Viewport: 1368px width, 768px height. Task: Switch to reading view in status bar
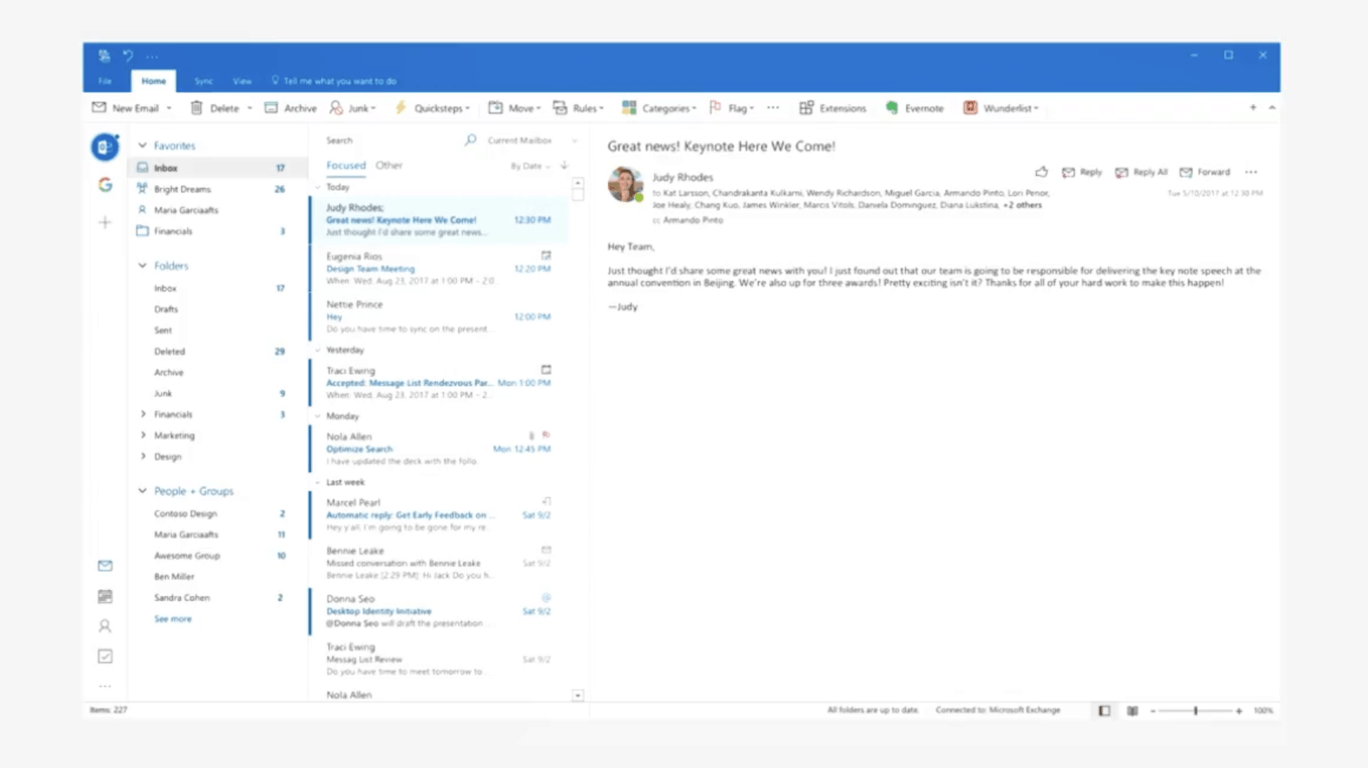(x=1132, y=711)
